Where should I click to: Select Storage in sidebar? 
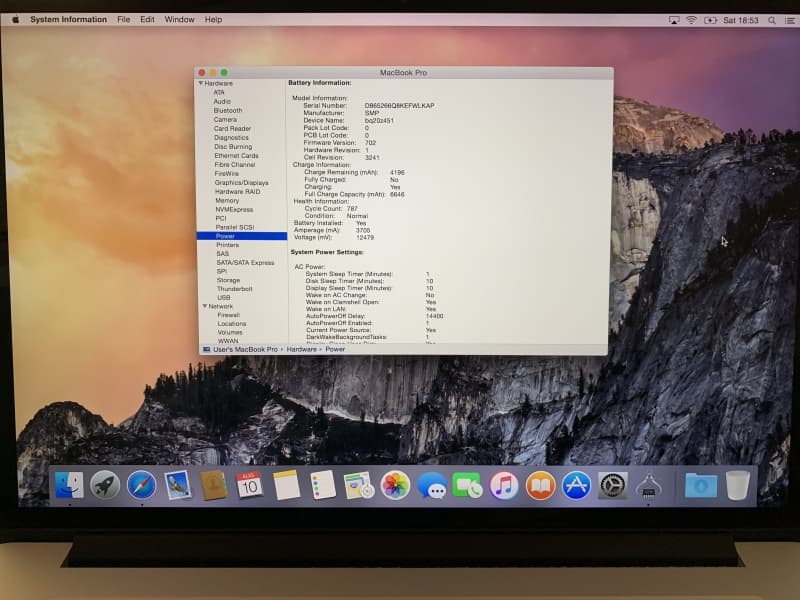pyautogui.click(x=228, y=280)
